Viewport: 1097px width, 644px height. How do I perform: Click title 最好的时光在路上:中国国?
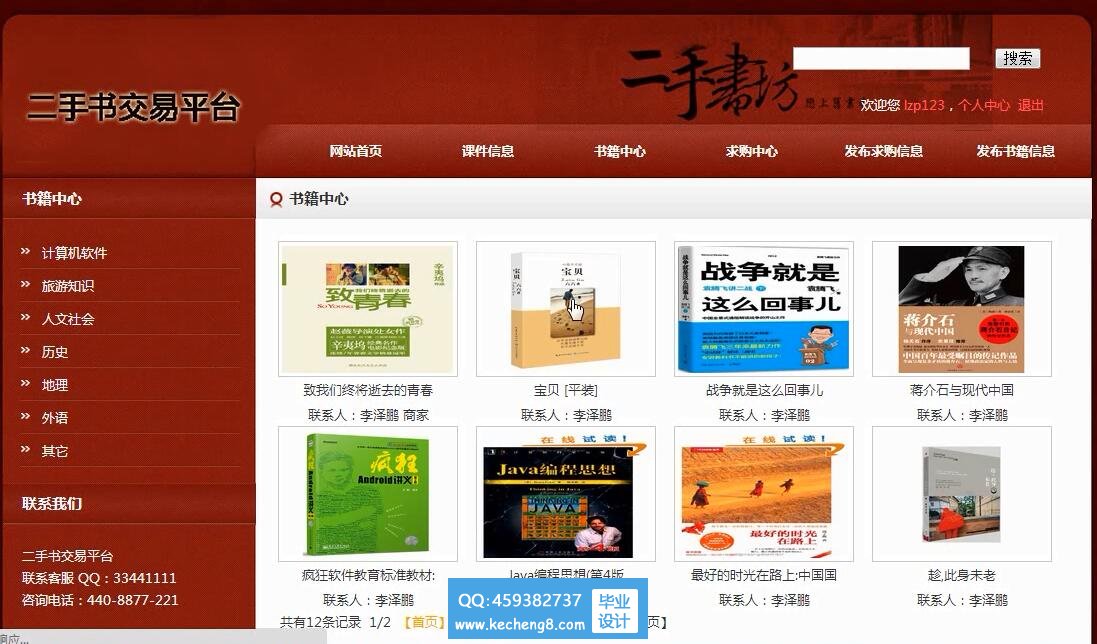(764, 575)
